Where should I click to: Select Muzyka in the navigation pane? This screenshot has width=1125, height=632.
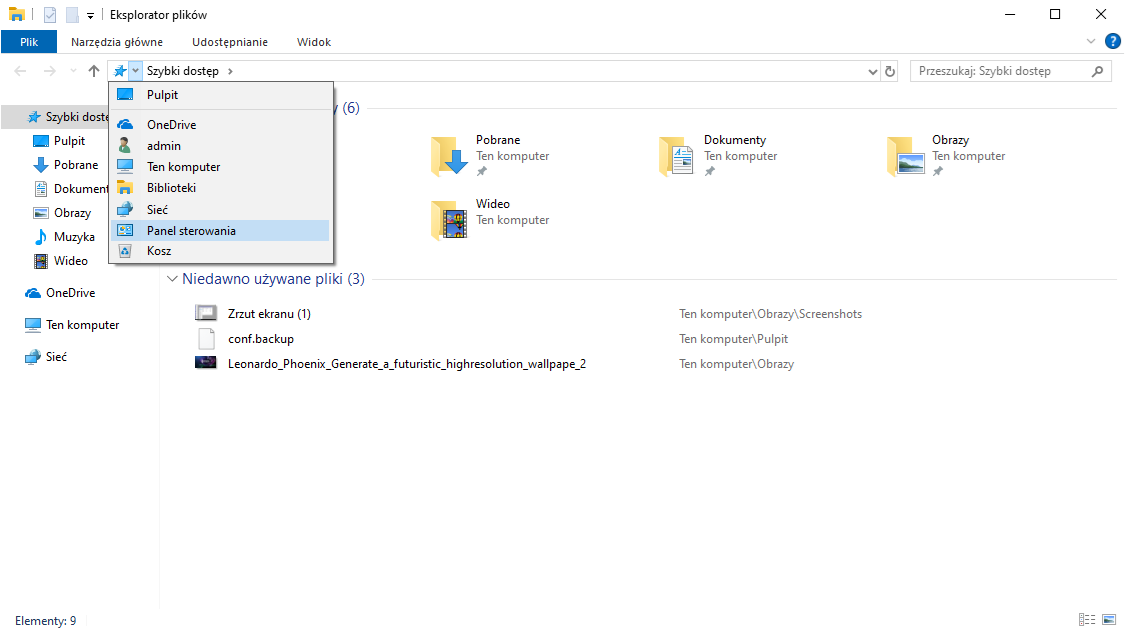tap(74, 237)
